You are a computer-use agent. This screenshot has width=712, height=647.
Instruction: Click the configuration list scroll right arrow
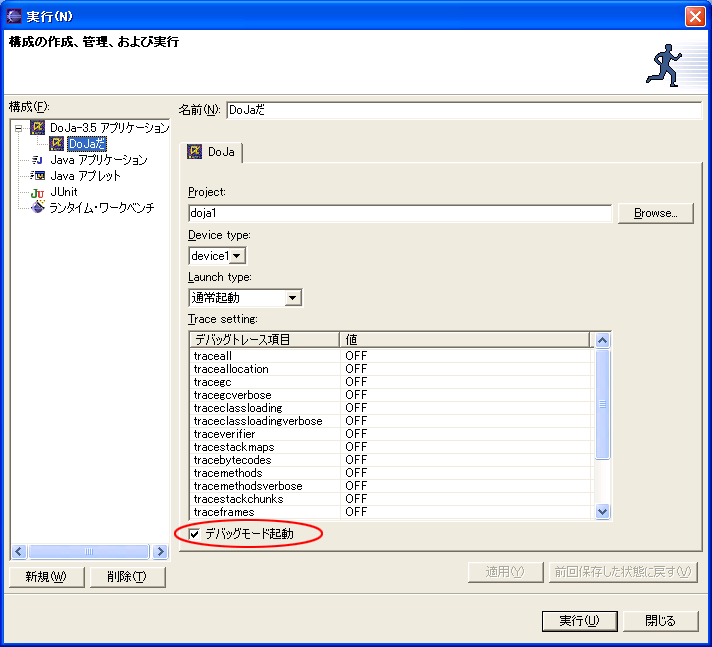click(160, 552)
